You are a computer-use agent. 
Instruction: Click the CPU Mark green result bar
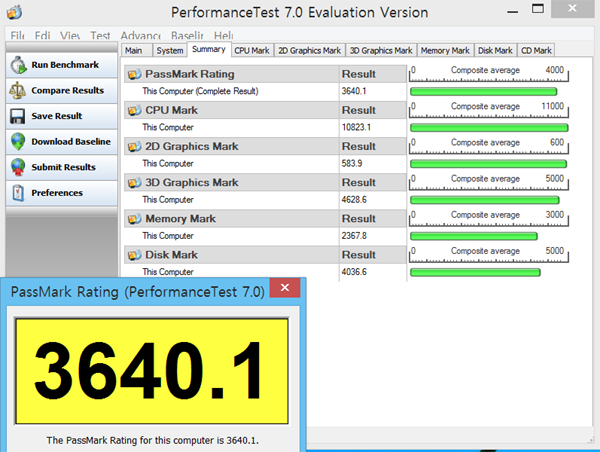489,128
